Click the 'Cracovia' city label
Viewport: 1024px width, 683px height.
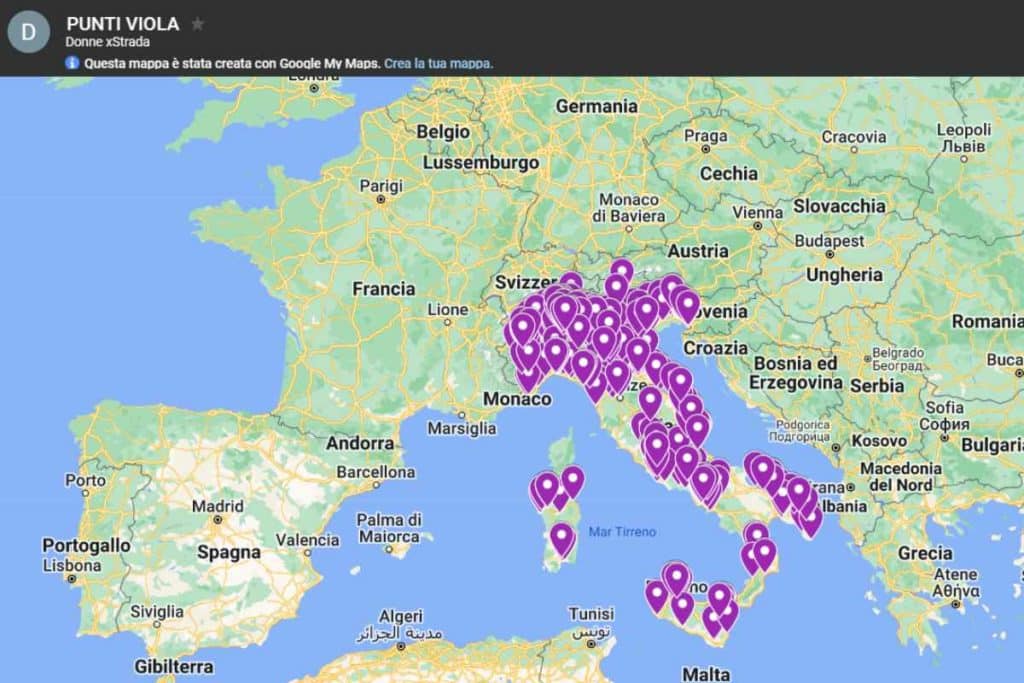pos(854,137)
